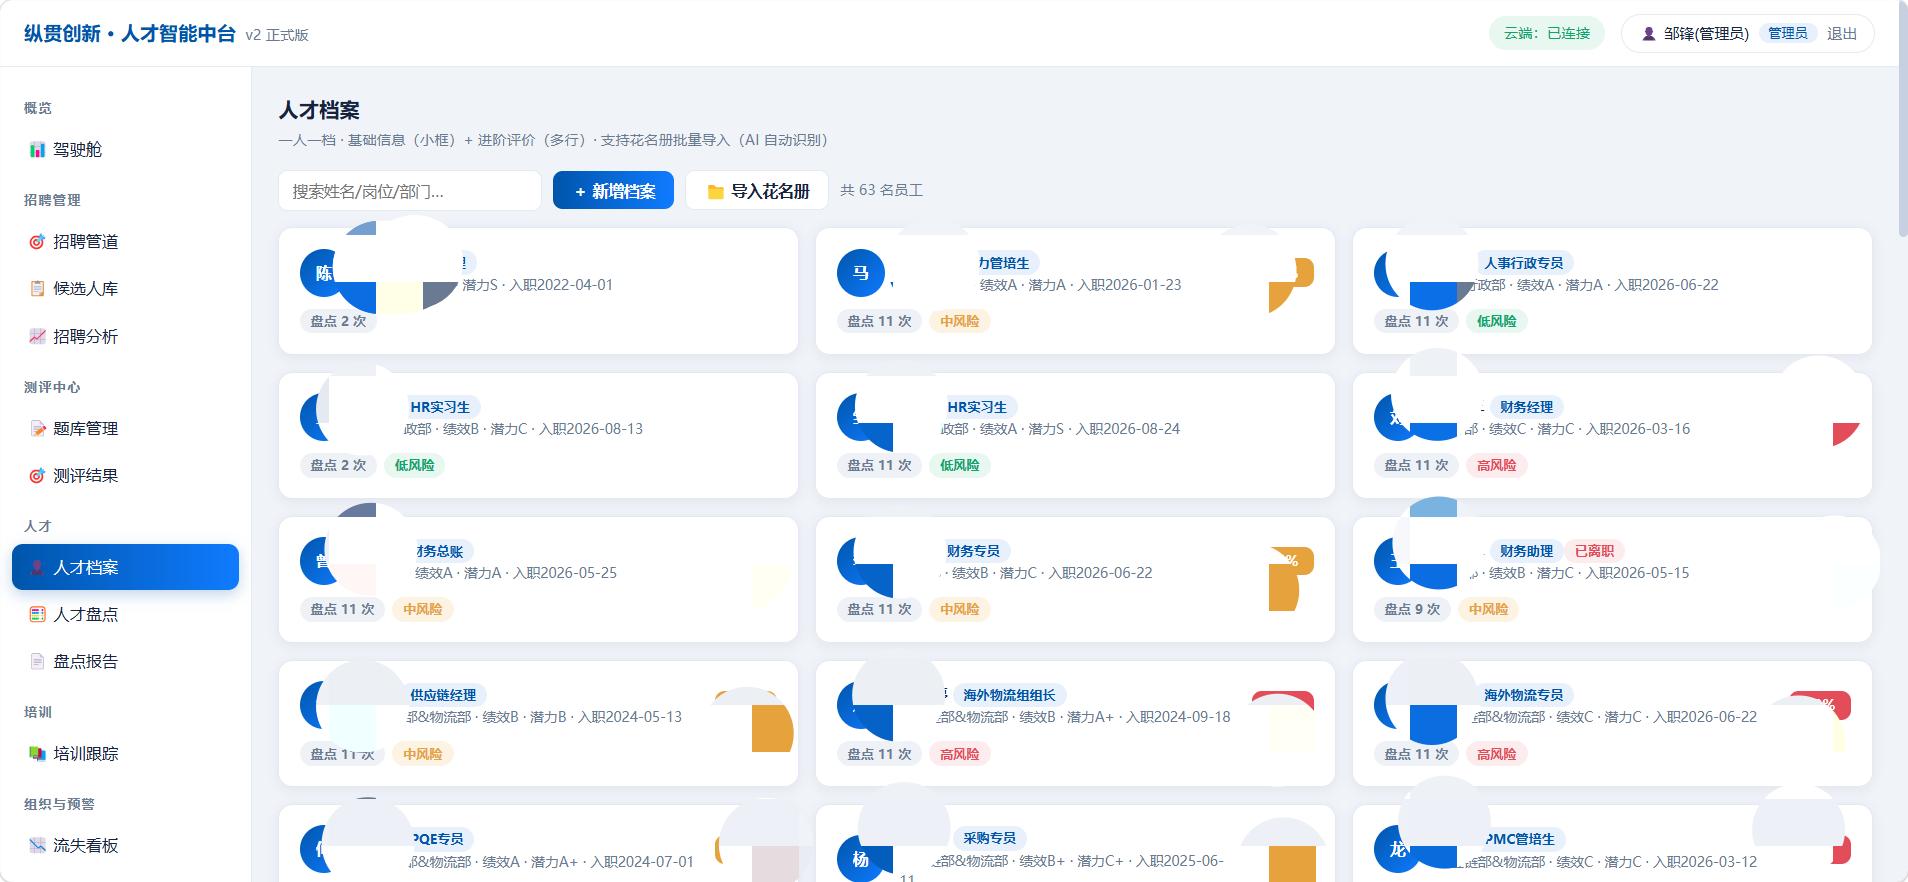1908x882 pixels.
Task: Select 人才档案 in the sidebar
Action: 125,567
